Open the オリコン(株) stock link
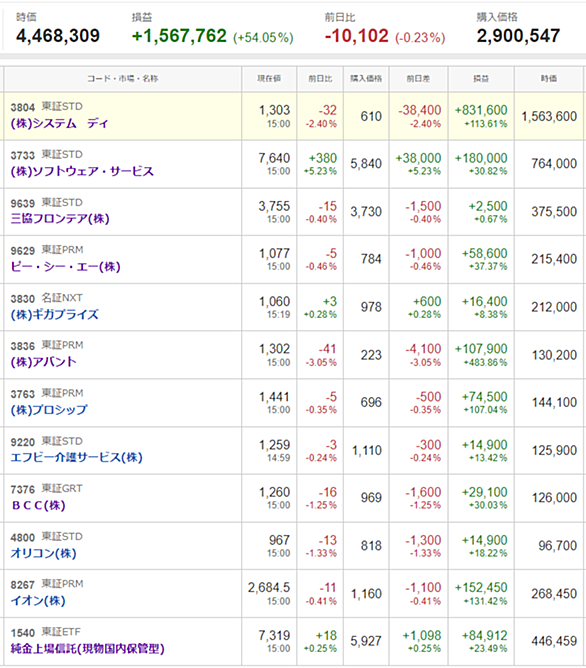The width and height of the screenshot is (586, 668). pyautogui.click(x=43, y=553)
